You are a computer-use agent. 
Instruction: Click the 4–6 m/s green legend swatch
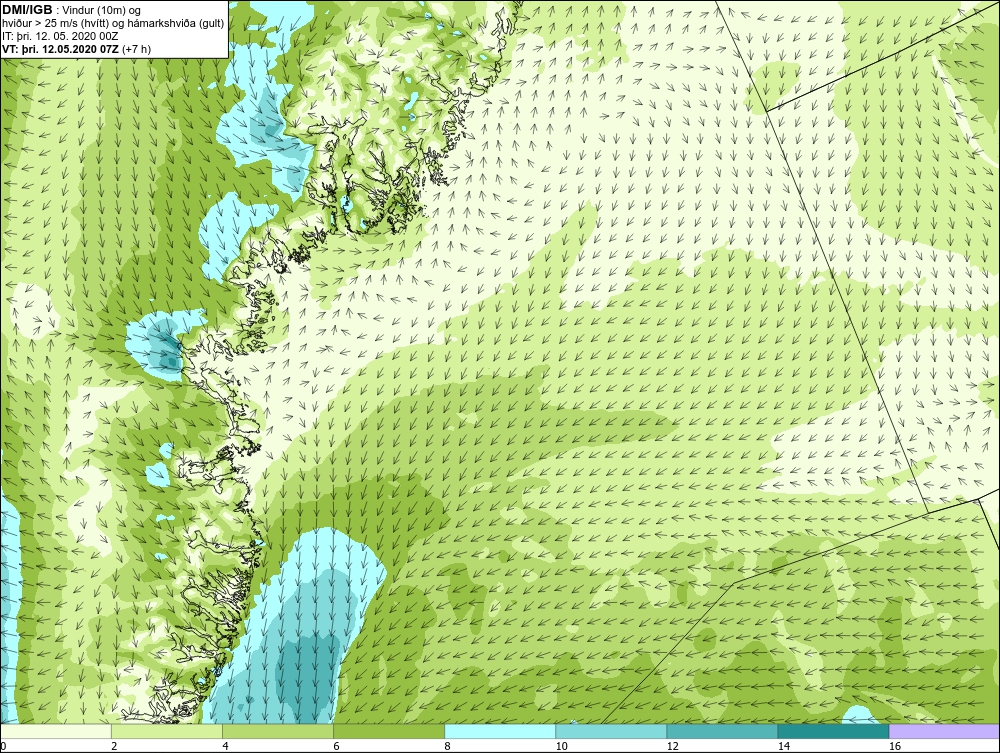point(277,731)
